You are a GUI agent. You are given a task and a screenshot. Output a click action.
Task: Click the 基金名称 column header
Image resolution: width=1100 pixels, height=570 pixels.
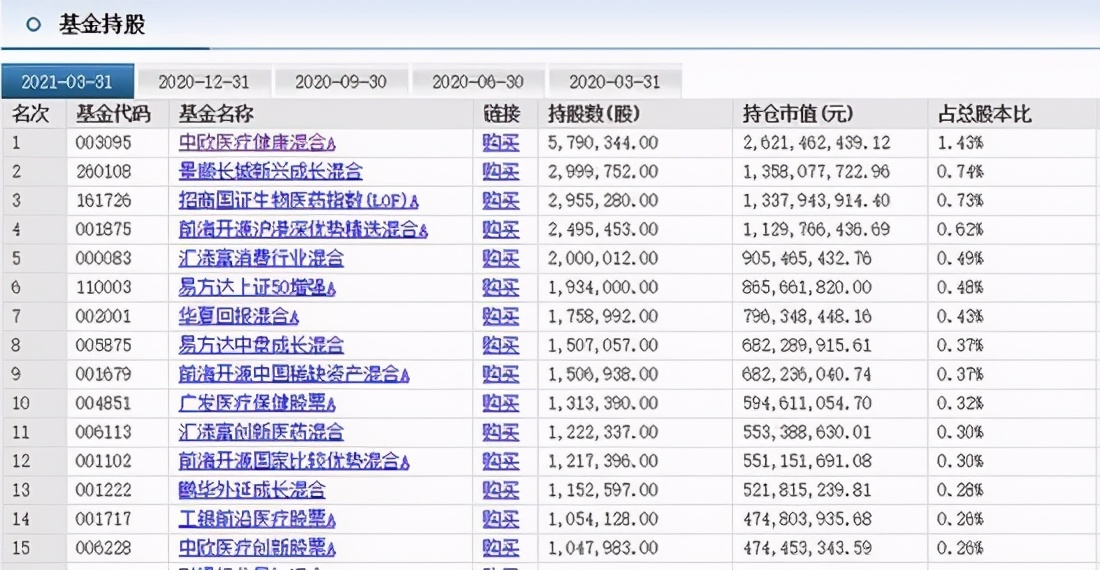(216, 114)
